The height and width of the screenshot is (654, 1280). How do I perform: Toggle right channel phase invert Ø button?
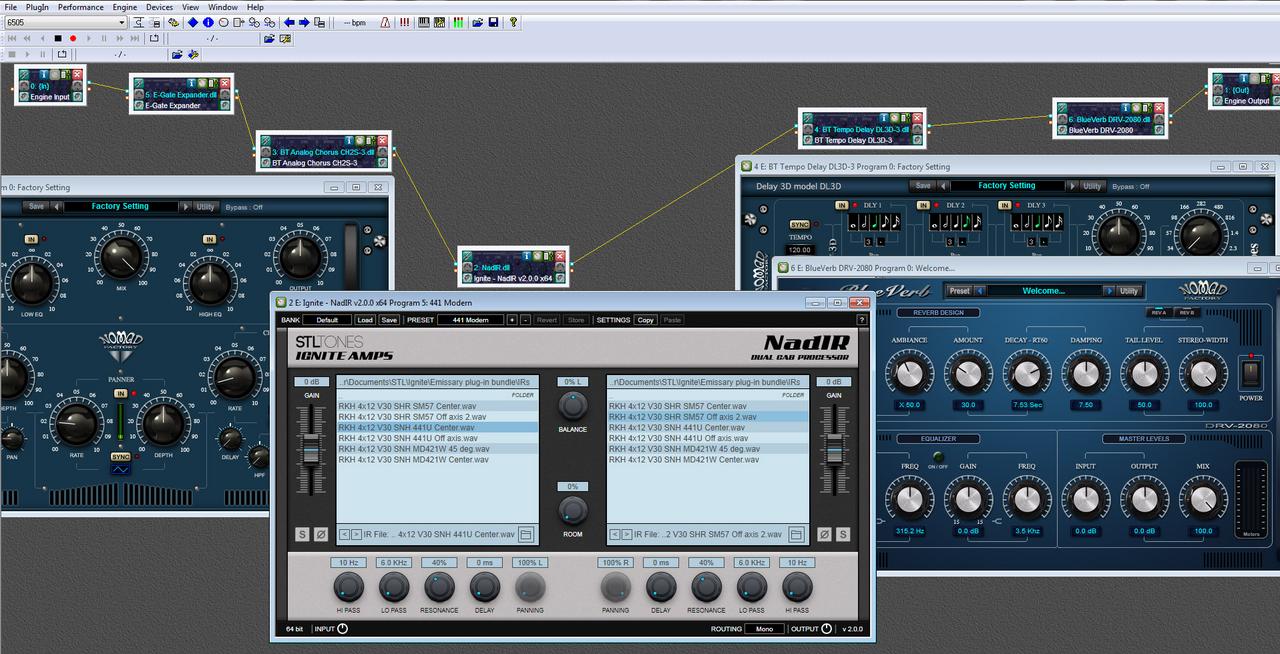click(x=824, y=535)
